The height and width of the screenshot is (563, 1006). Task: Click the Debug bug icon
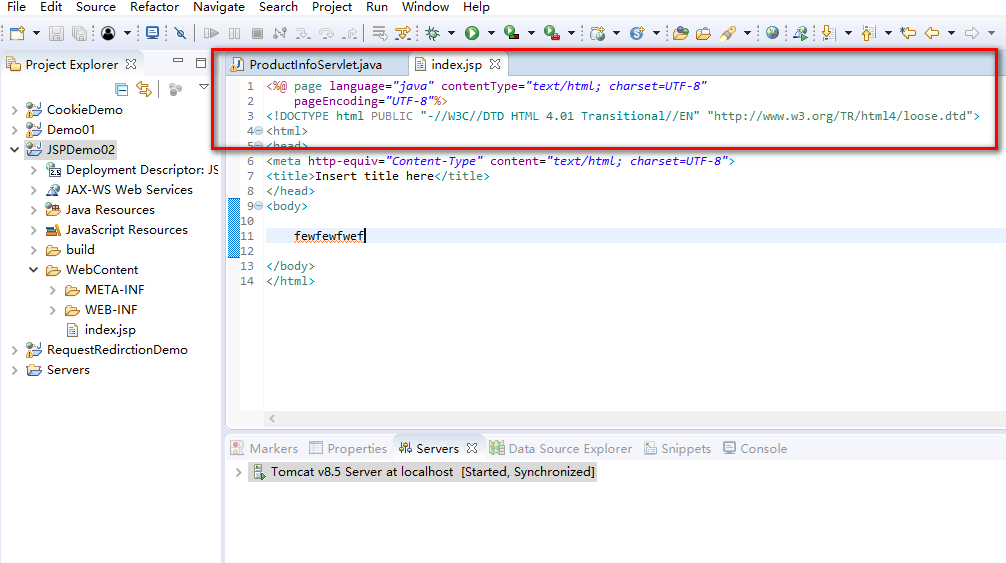[x=433, y=33]
